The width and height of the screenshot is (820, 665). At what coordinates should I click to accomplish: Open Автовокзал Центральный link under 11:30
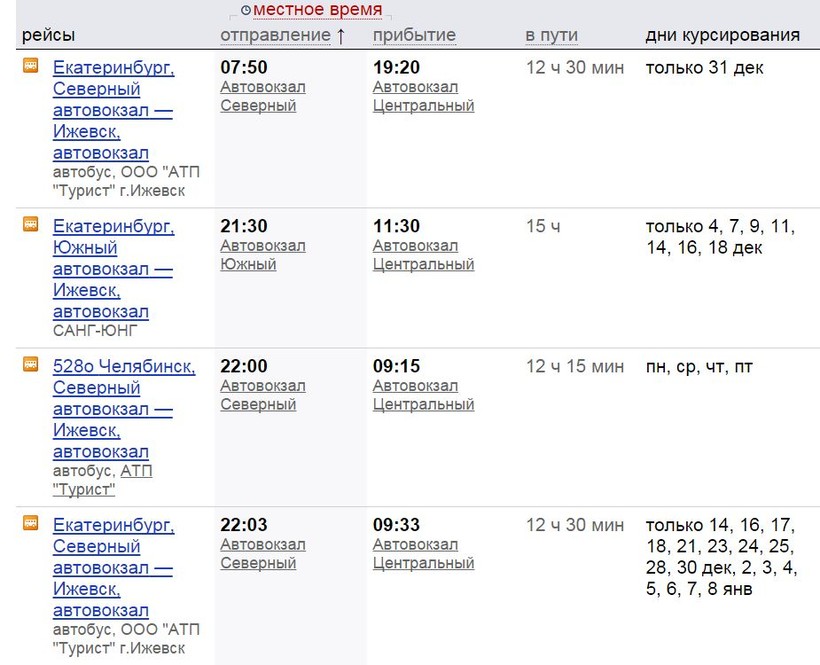[423, 255]
